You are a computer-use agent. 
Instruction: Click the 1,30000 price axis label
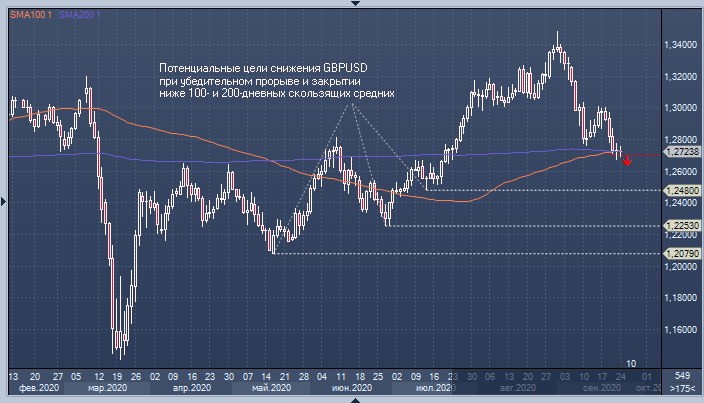point(681,108)
